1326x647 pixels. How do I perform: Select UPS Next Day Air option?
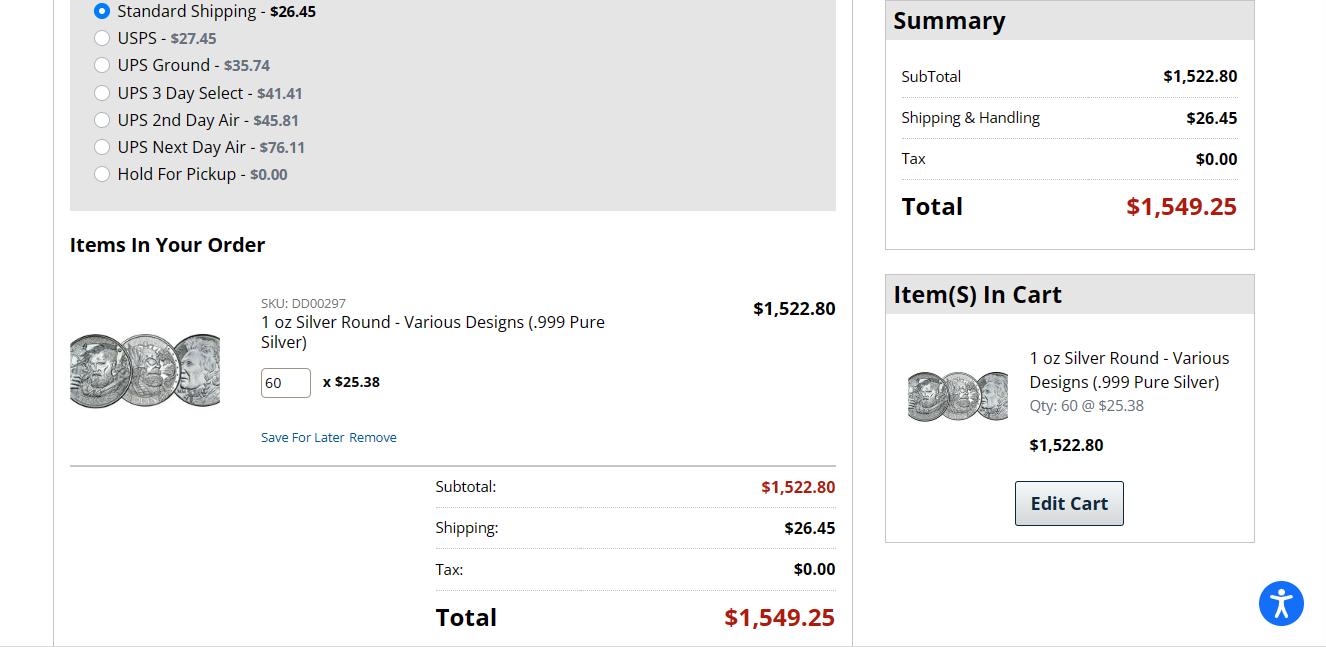[102, 147]
